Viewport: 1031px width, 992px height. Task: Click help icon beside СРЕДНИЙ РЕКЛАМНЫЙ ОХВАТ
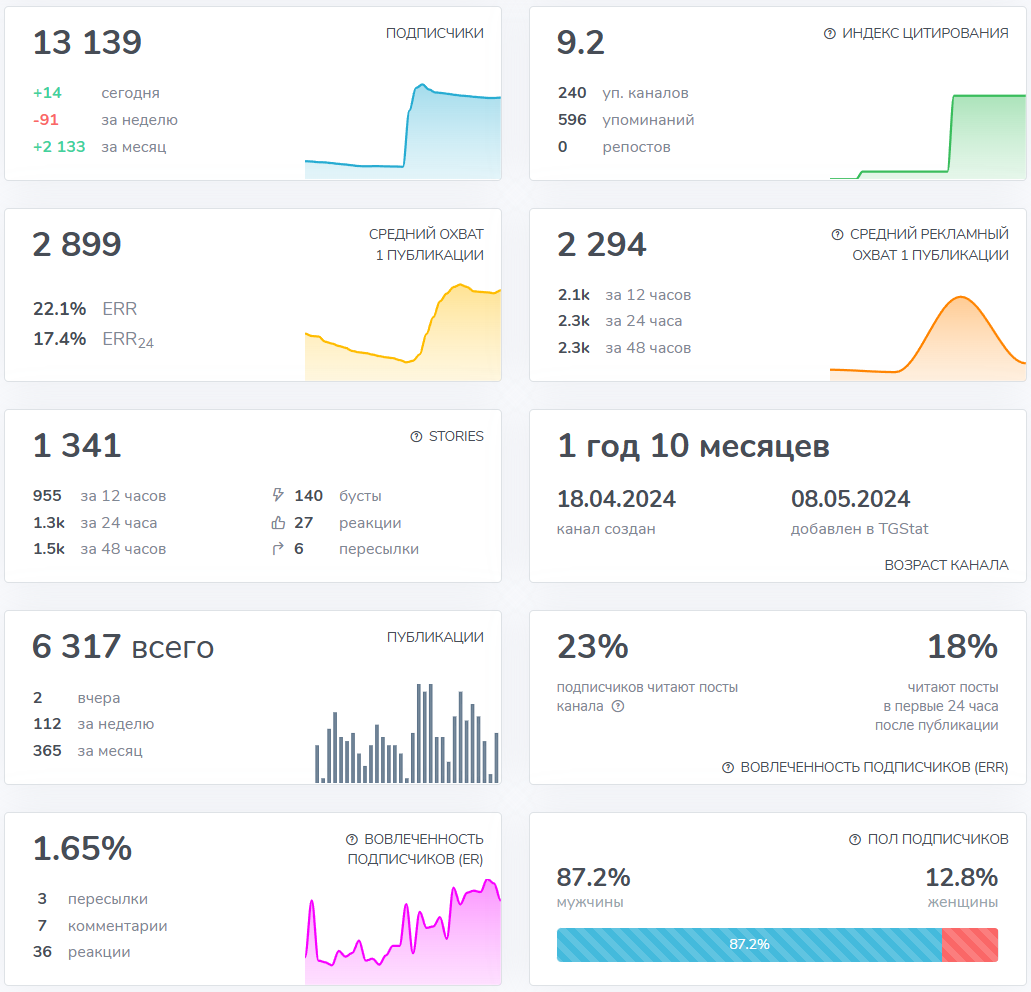click(838, 235)
